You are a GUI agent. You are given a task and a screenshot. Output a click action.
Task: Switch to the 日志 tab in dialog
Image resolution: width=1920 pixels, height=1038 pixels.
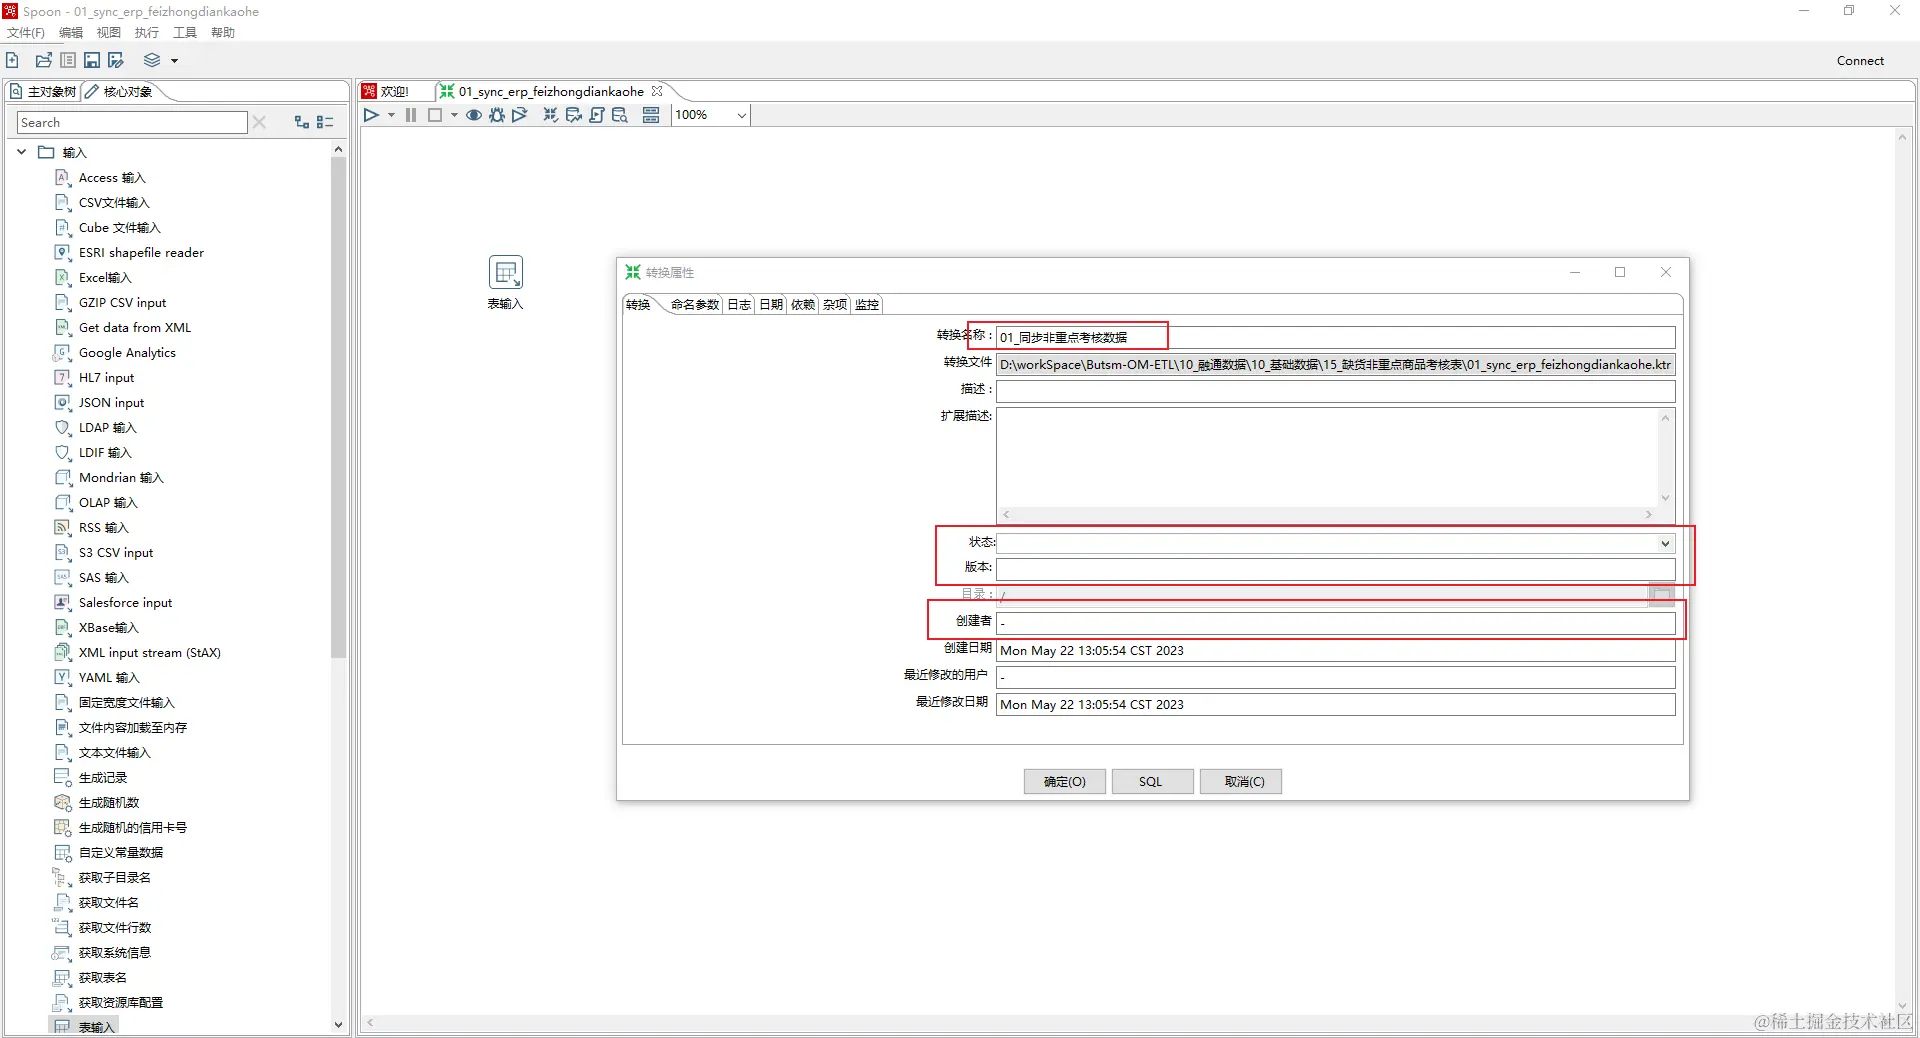739,305
